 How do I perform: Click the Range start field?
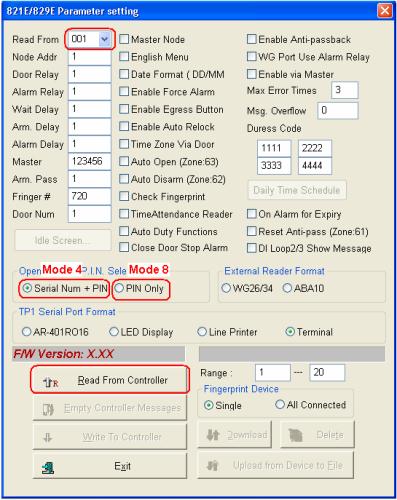pos(273,372)
